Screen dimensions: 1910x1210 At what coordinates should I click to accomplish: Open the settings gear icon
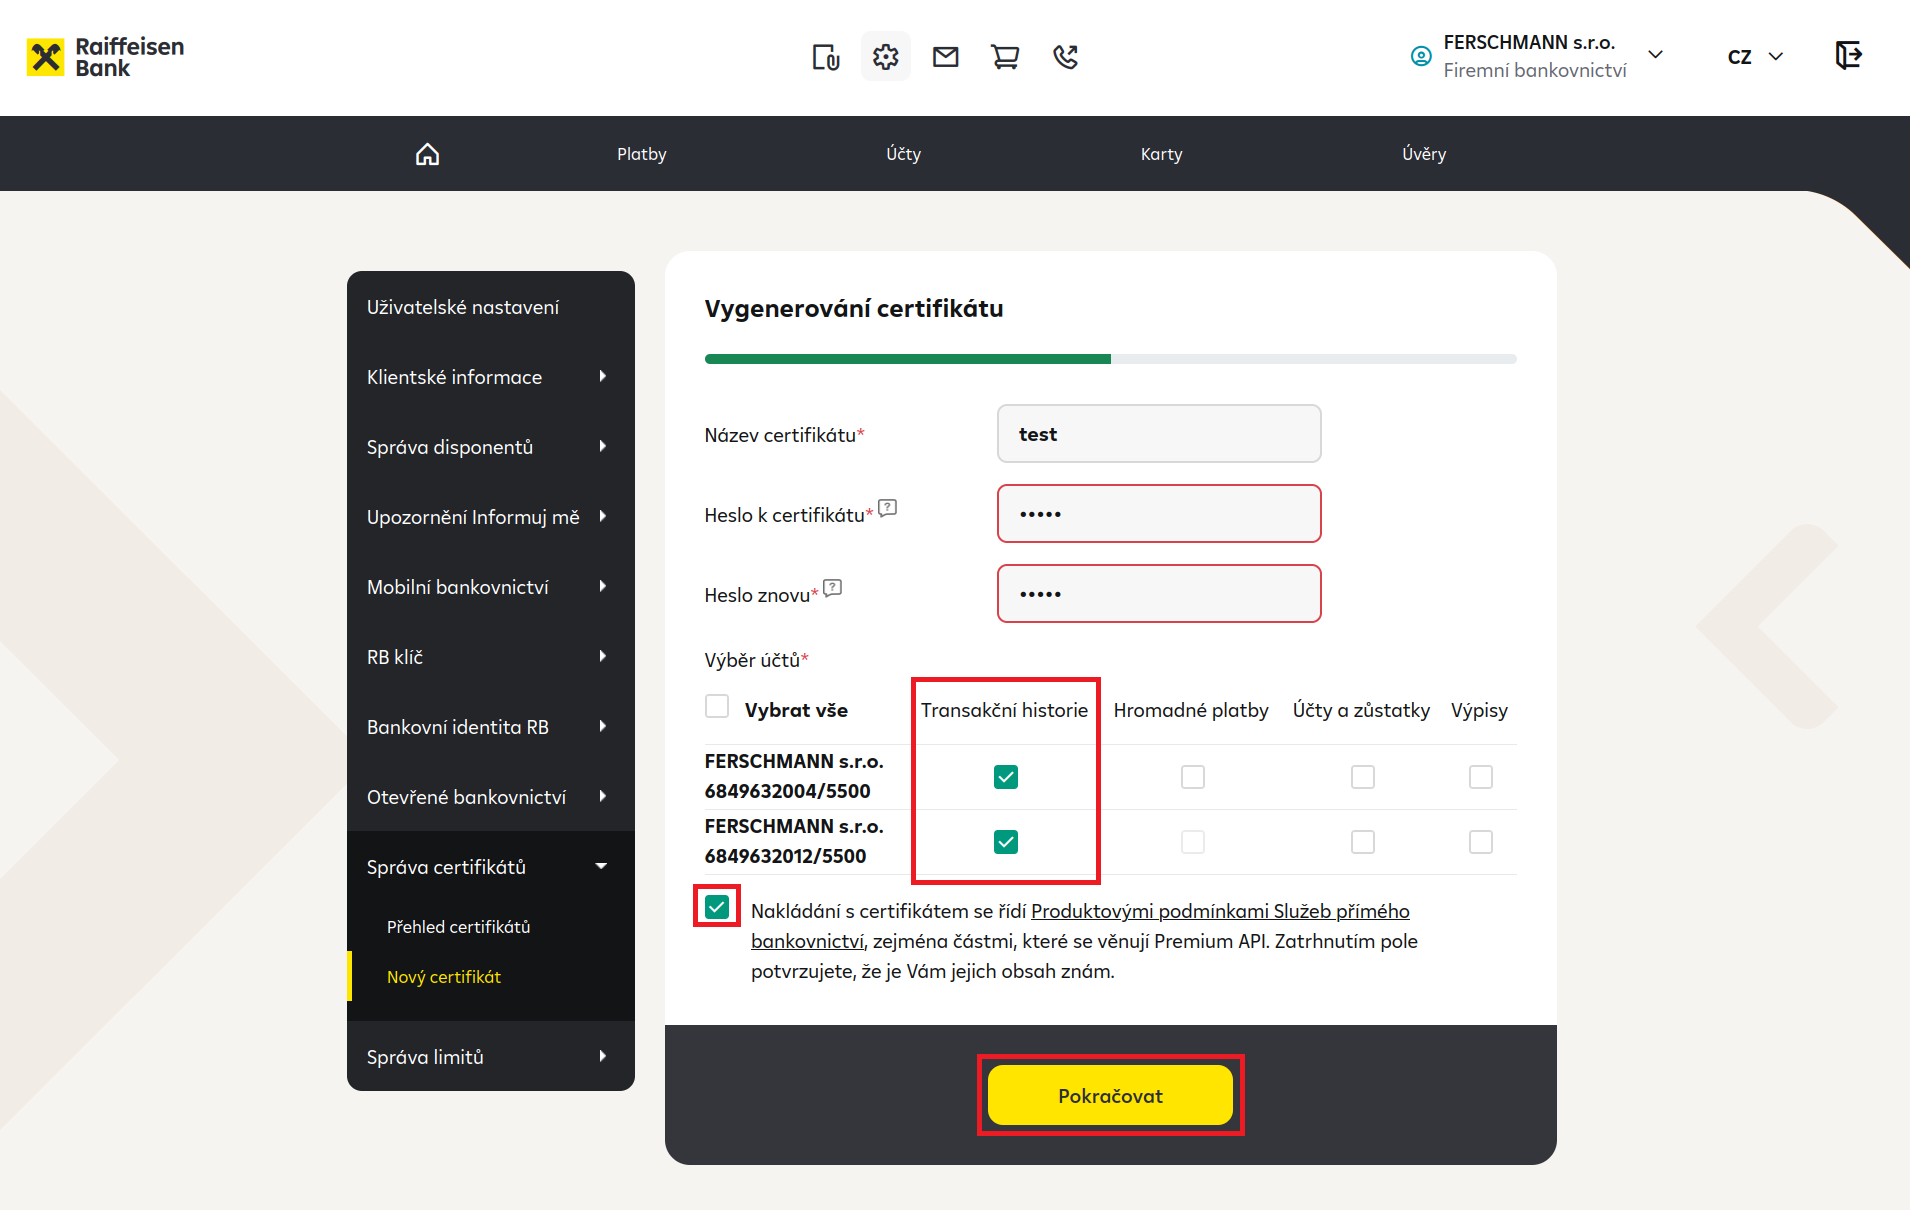(885, 57)
